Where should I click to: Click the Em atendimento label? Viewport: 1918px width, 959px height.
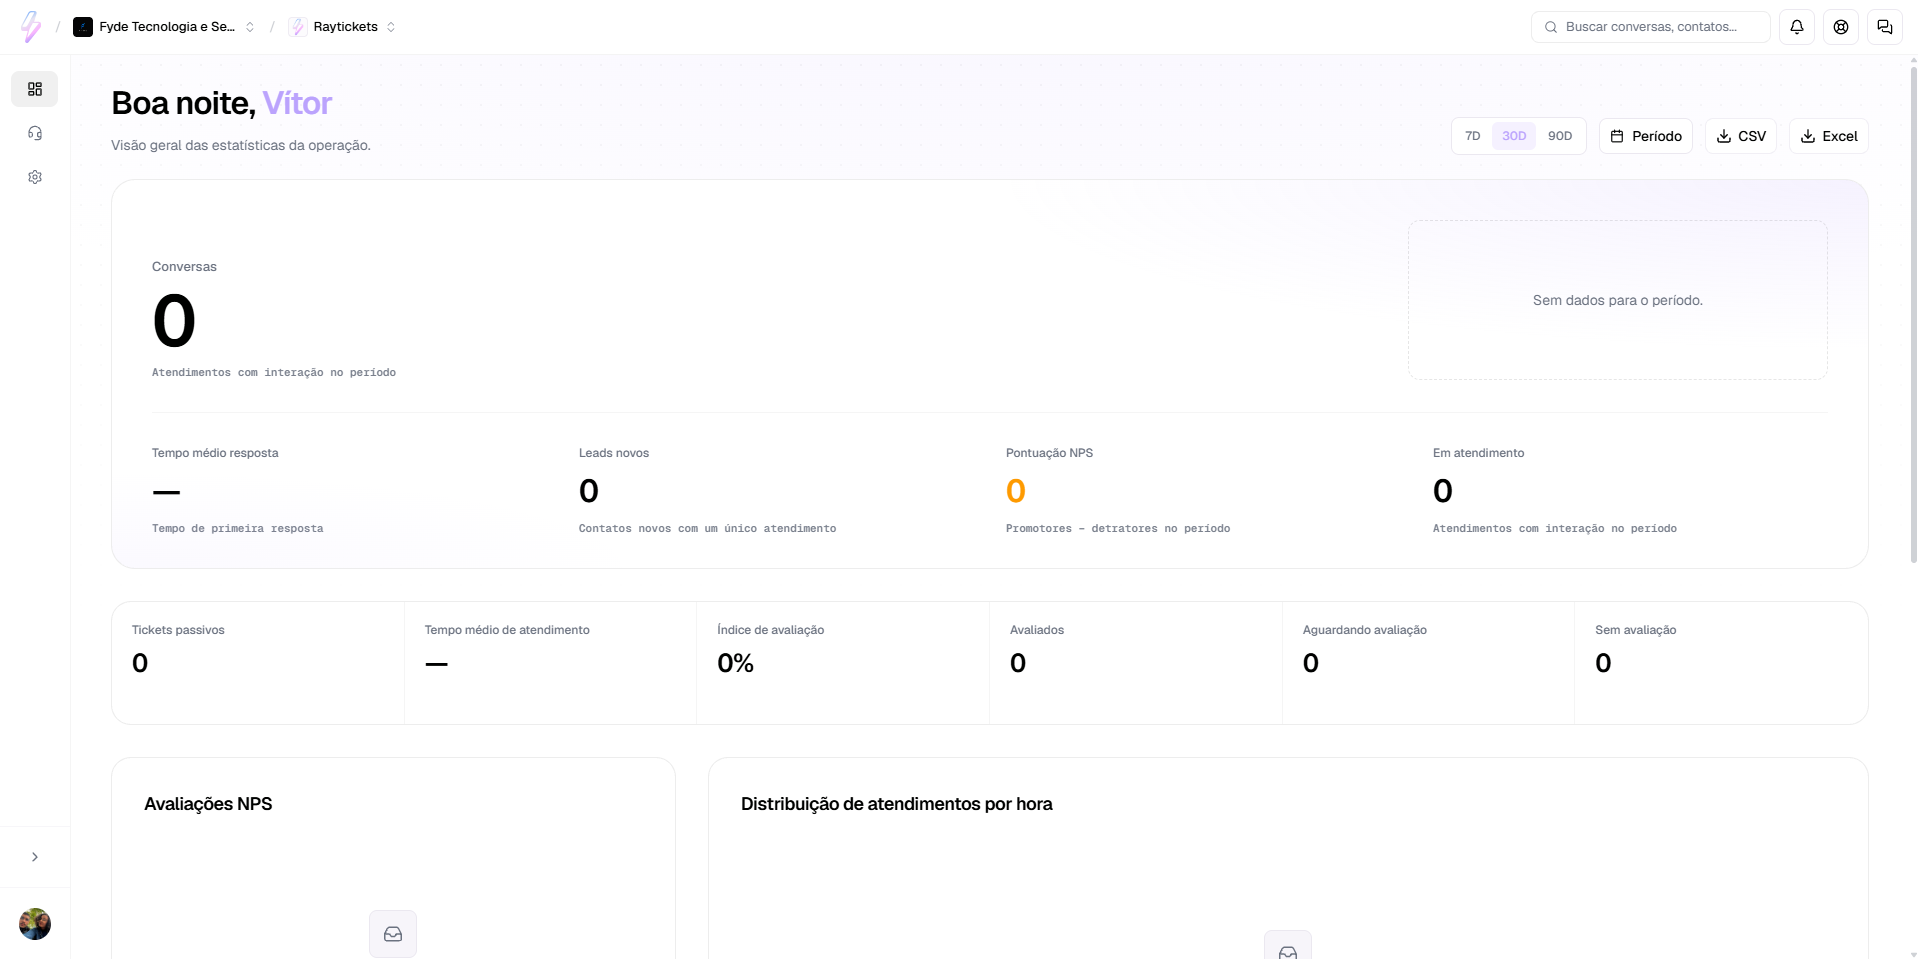1478,453
